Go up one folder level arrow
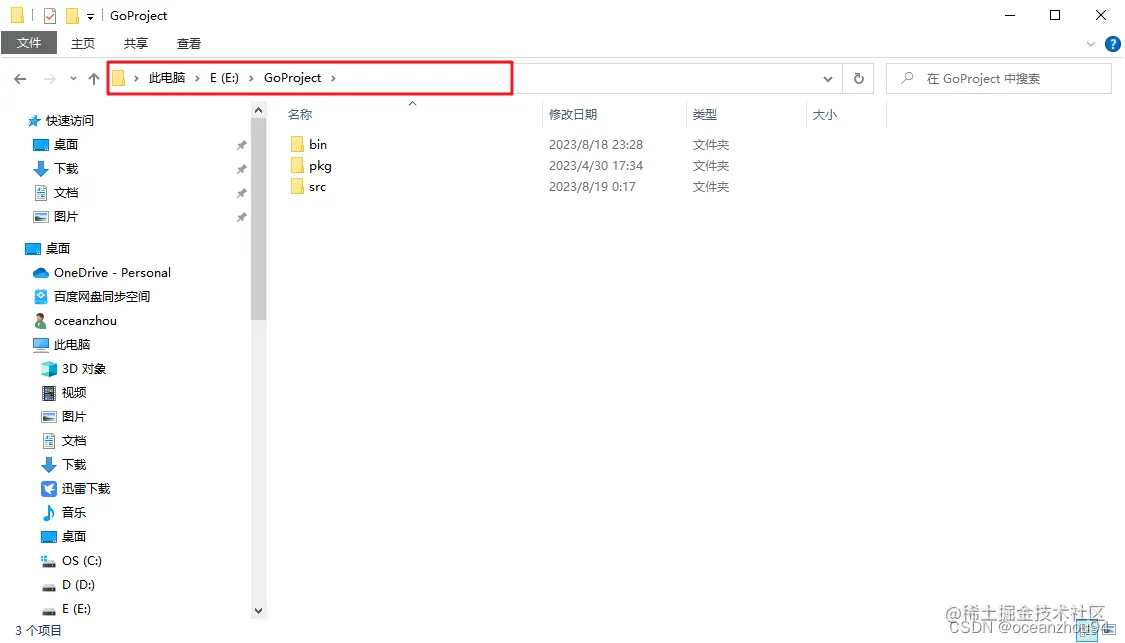This screenshot has width=1125, height=643. click(94, 79)
